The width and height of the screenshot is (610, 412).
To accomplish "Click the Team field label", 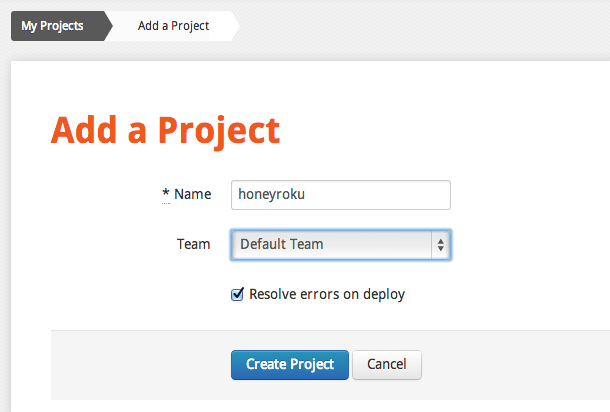I will [x=193, y=244].
